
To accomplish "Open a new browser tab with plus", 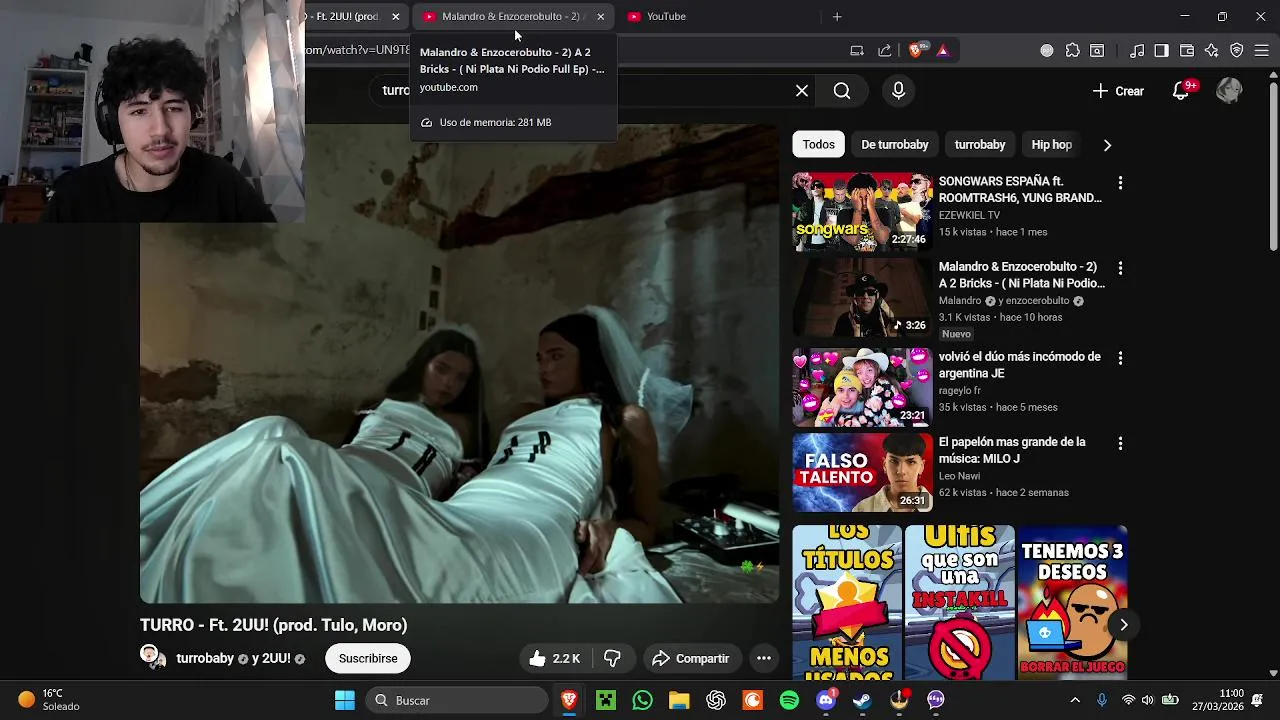I will (x=837, y=16).
